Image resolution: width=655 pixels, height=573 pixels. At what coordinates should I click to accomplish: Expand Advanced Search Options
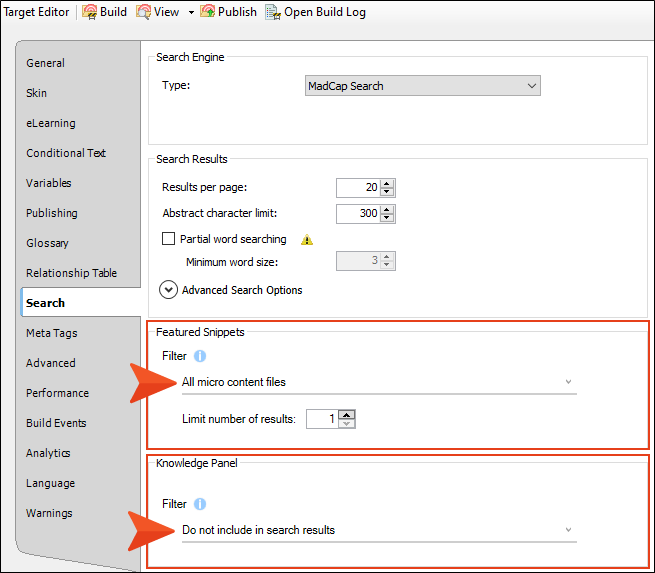(169, 290)
